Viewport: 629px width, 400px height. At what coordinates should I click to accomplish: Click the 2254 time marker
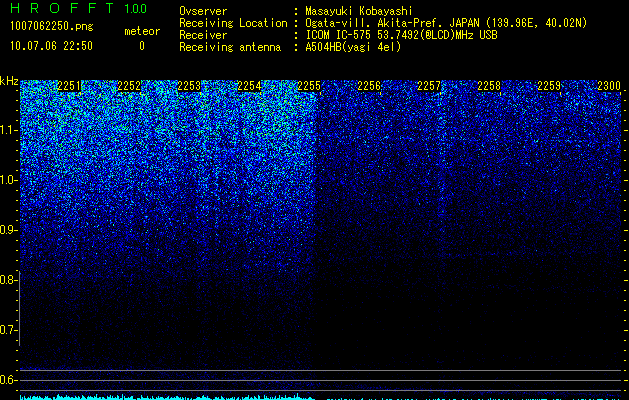(249, 86)
